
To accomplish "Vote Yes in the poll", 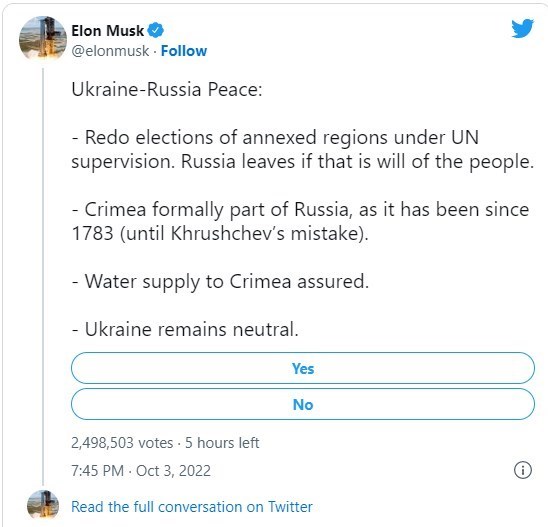I will point(303,368).
